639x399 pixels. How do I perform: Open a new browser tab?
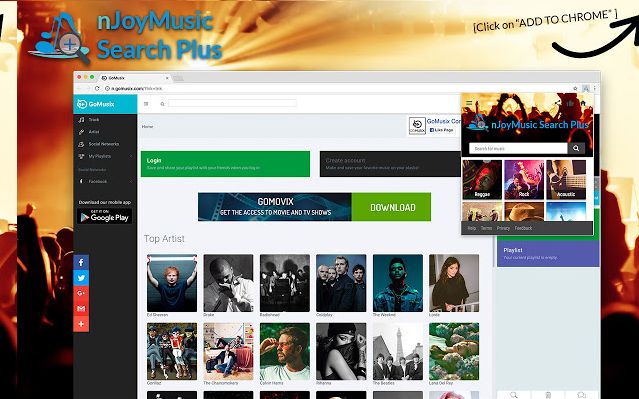[x=178, y=78]
